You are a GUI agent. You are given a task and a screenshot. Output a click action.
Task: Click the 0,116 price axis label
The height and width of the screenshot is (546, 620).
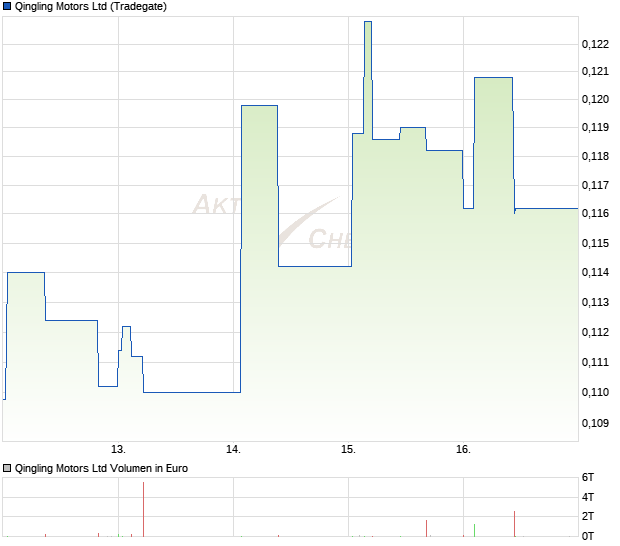tap(595, 213)
